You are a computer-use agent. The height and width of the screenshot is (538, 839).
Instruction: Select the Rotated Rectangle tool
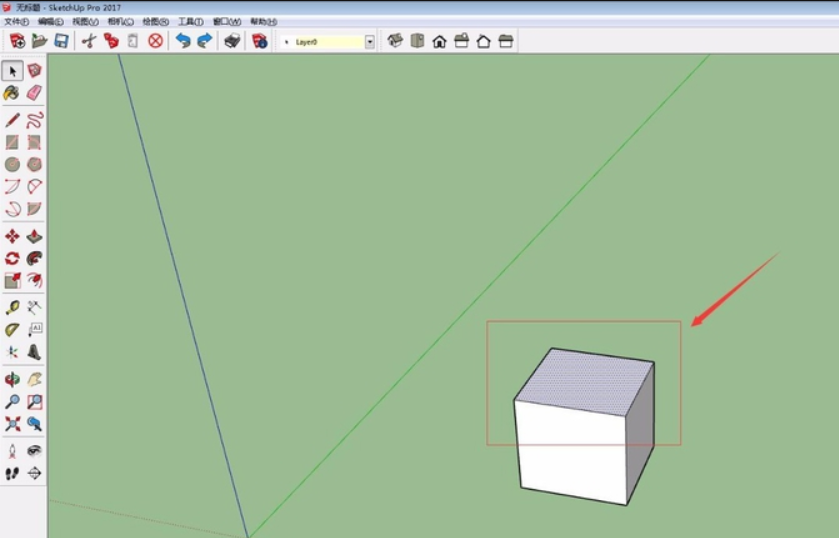[34, 142]
